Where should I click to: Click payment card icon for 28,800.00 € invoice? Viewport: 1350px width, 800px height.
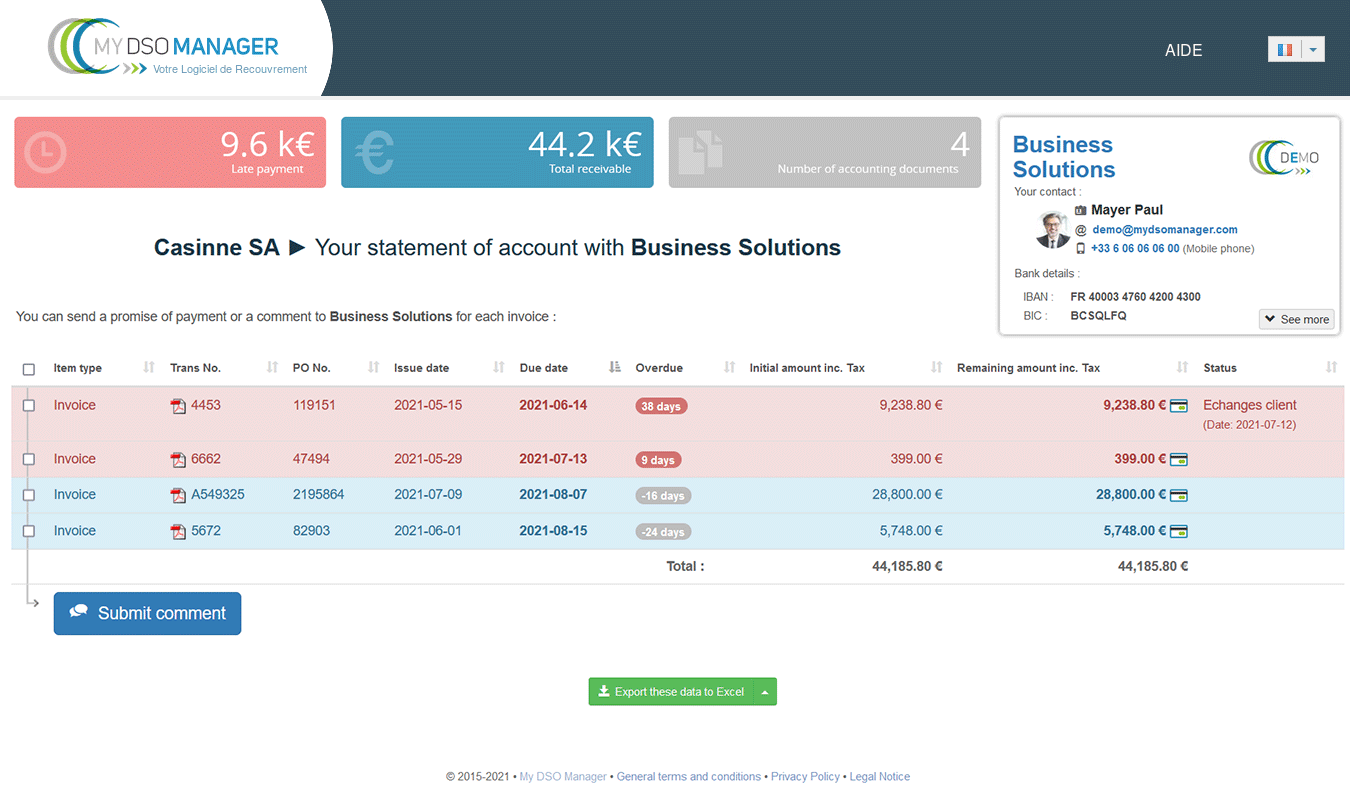pos(1179,496)
